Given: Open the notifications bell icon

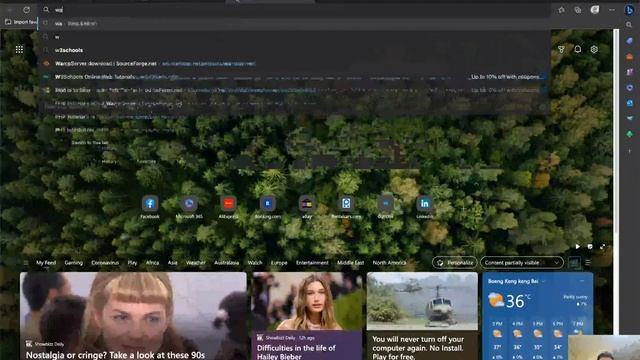Looking at the screenshot, I should (578, 49).
